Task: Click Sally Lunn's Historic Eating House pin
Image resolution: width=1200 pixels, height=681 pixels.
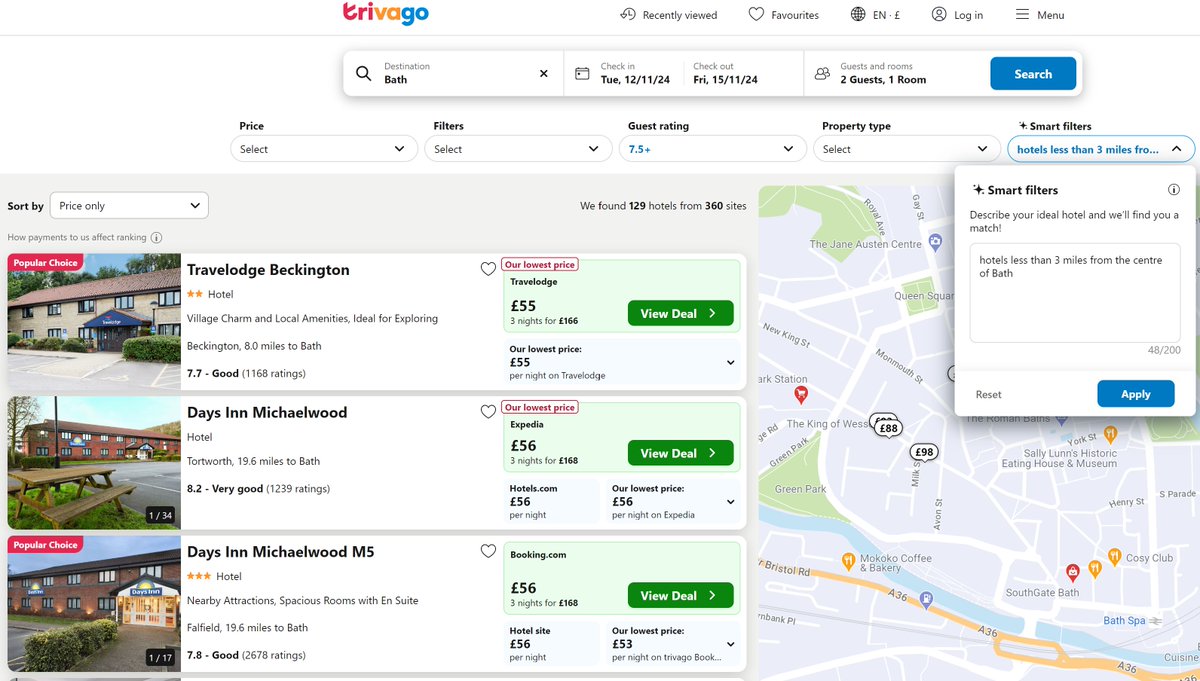Action: coord(1108,435)
